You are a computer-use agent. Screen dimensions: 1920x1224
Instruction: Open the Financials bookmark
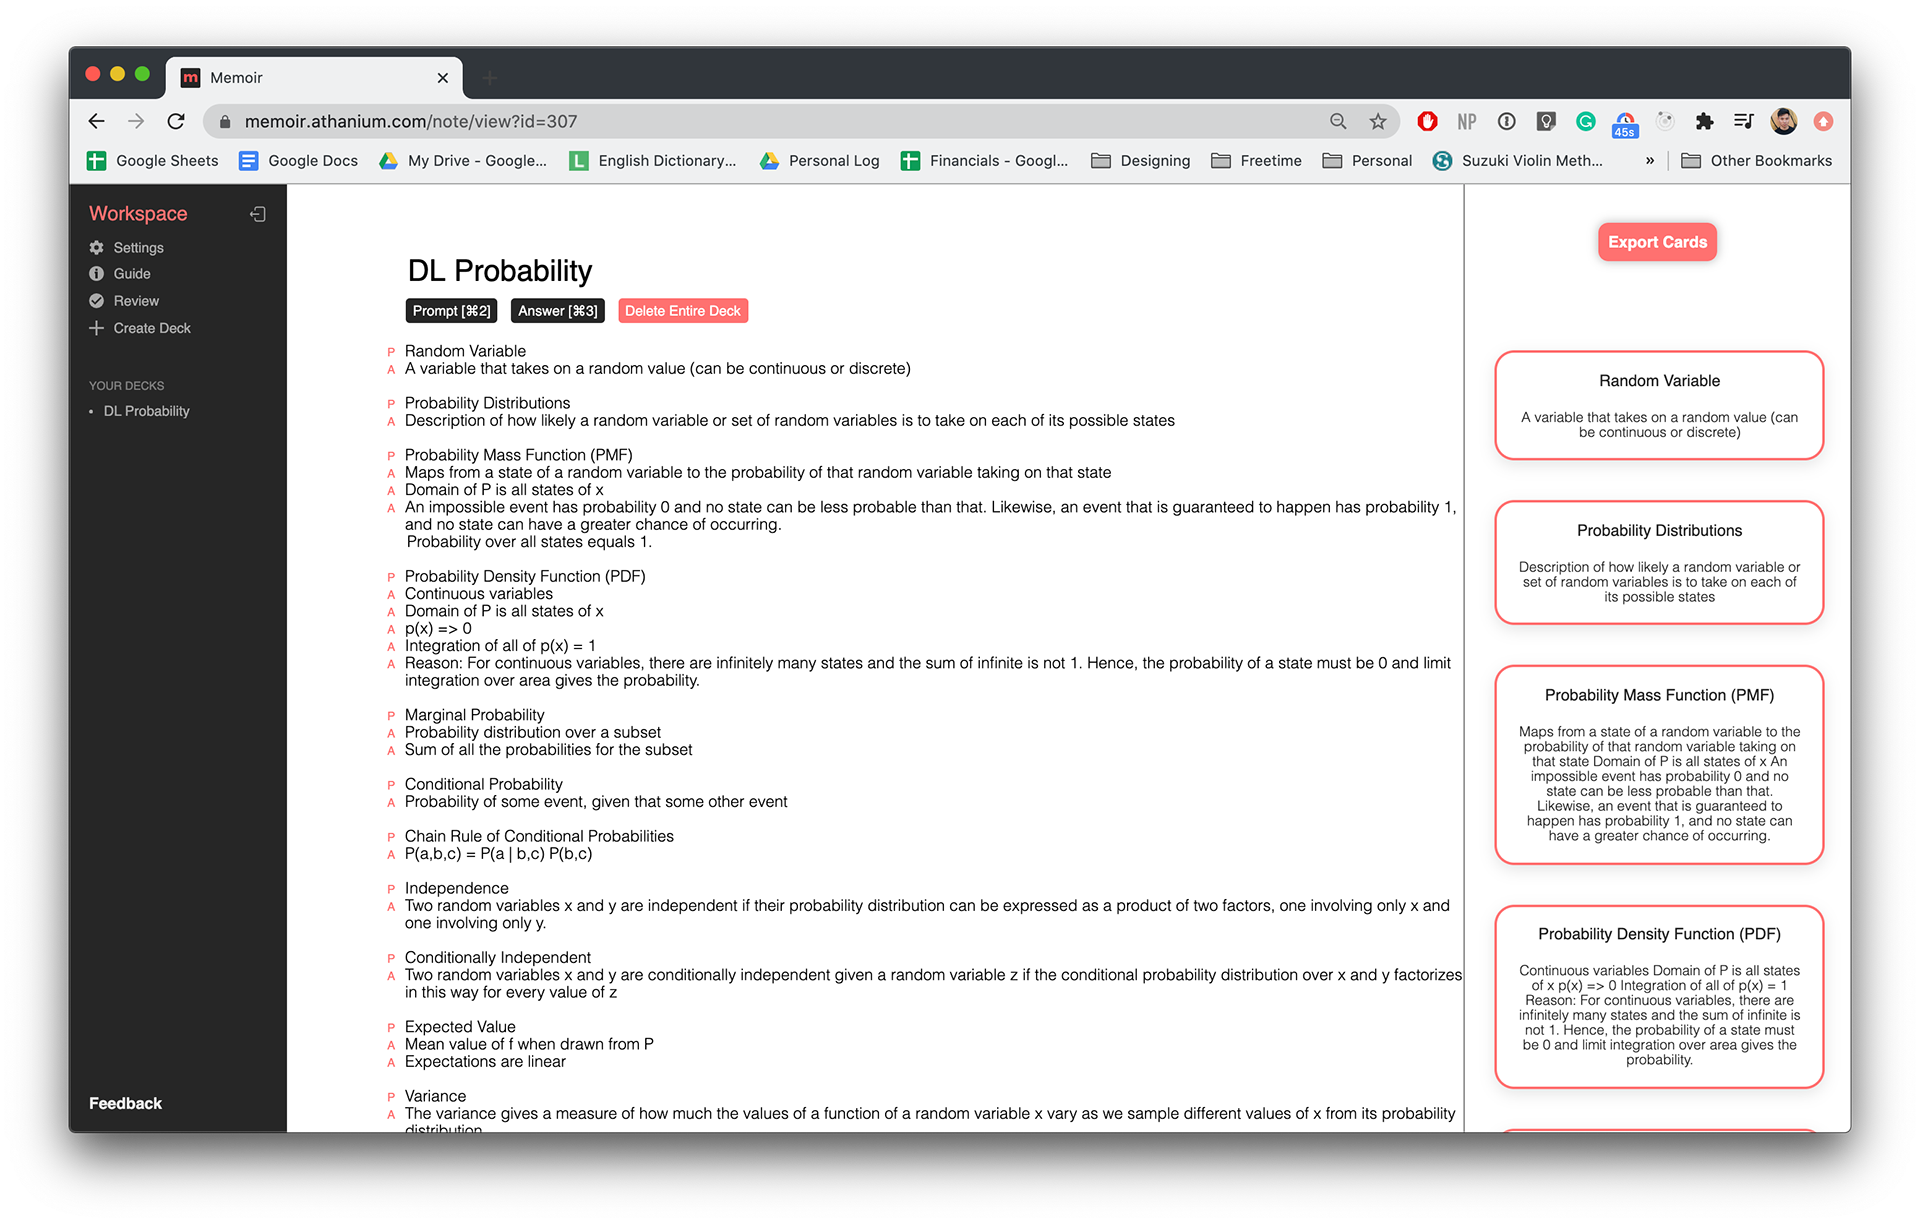984,161
